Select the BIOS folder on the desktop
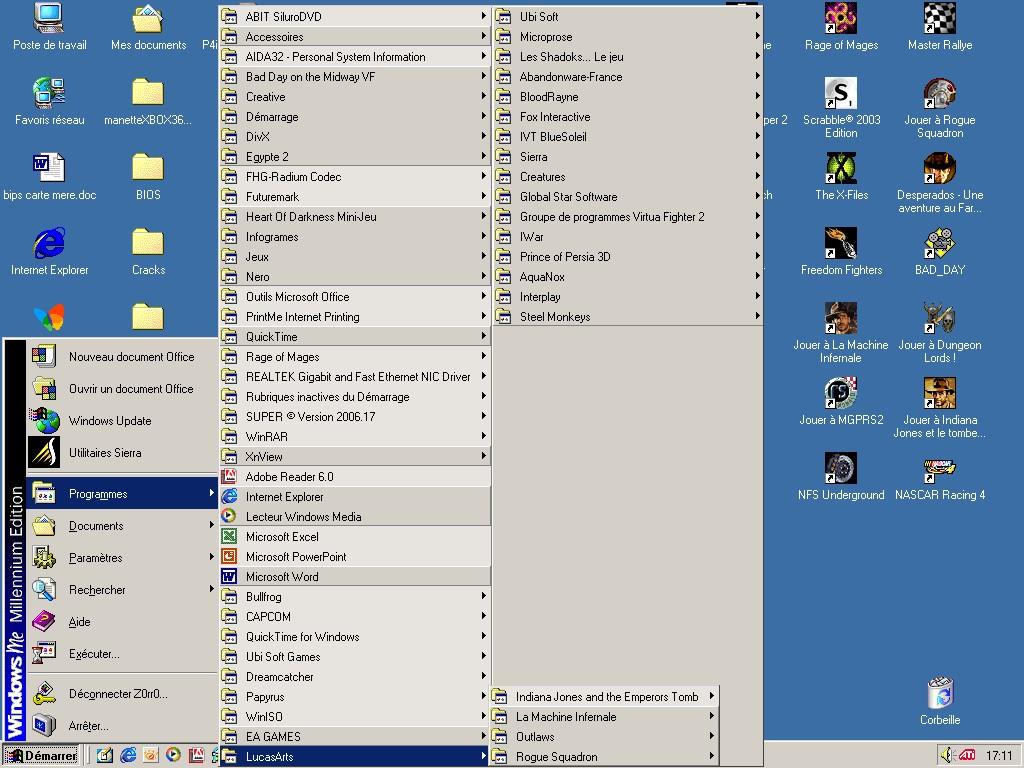 [x=148, y=177]
